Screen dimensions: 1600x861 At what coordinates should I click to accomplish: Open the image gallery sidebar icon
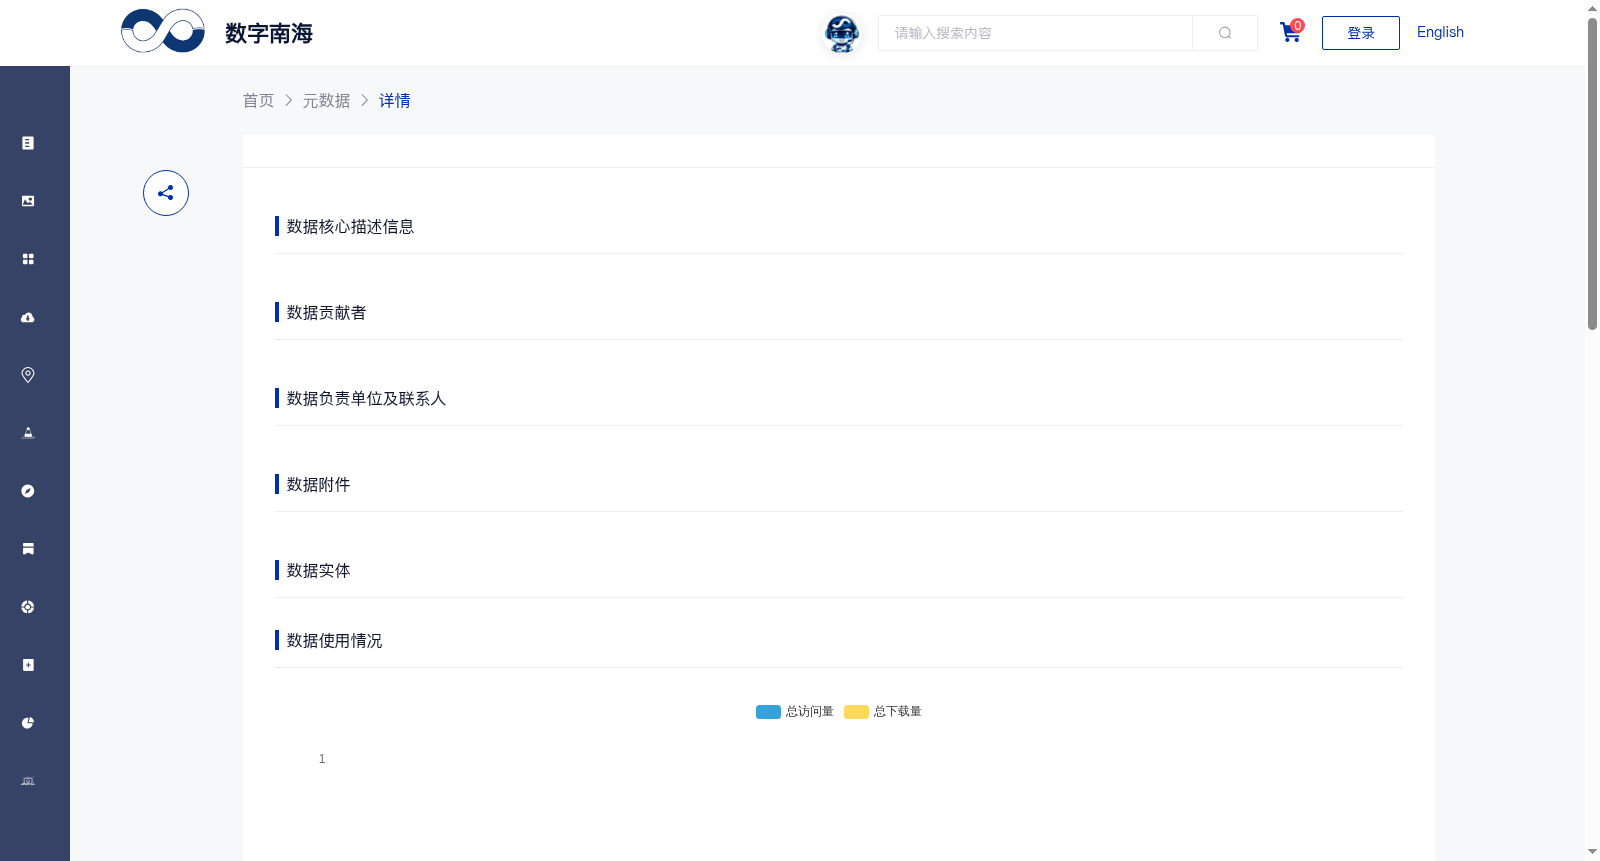point(28,201)
